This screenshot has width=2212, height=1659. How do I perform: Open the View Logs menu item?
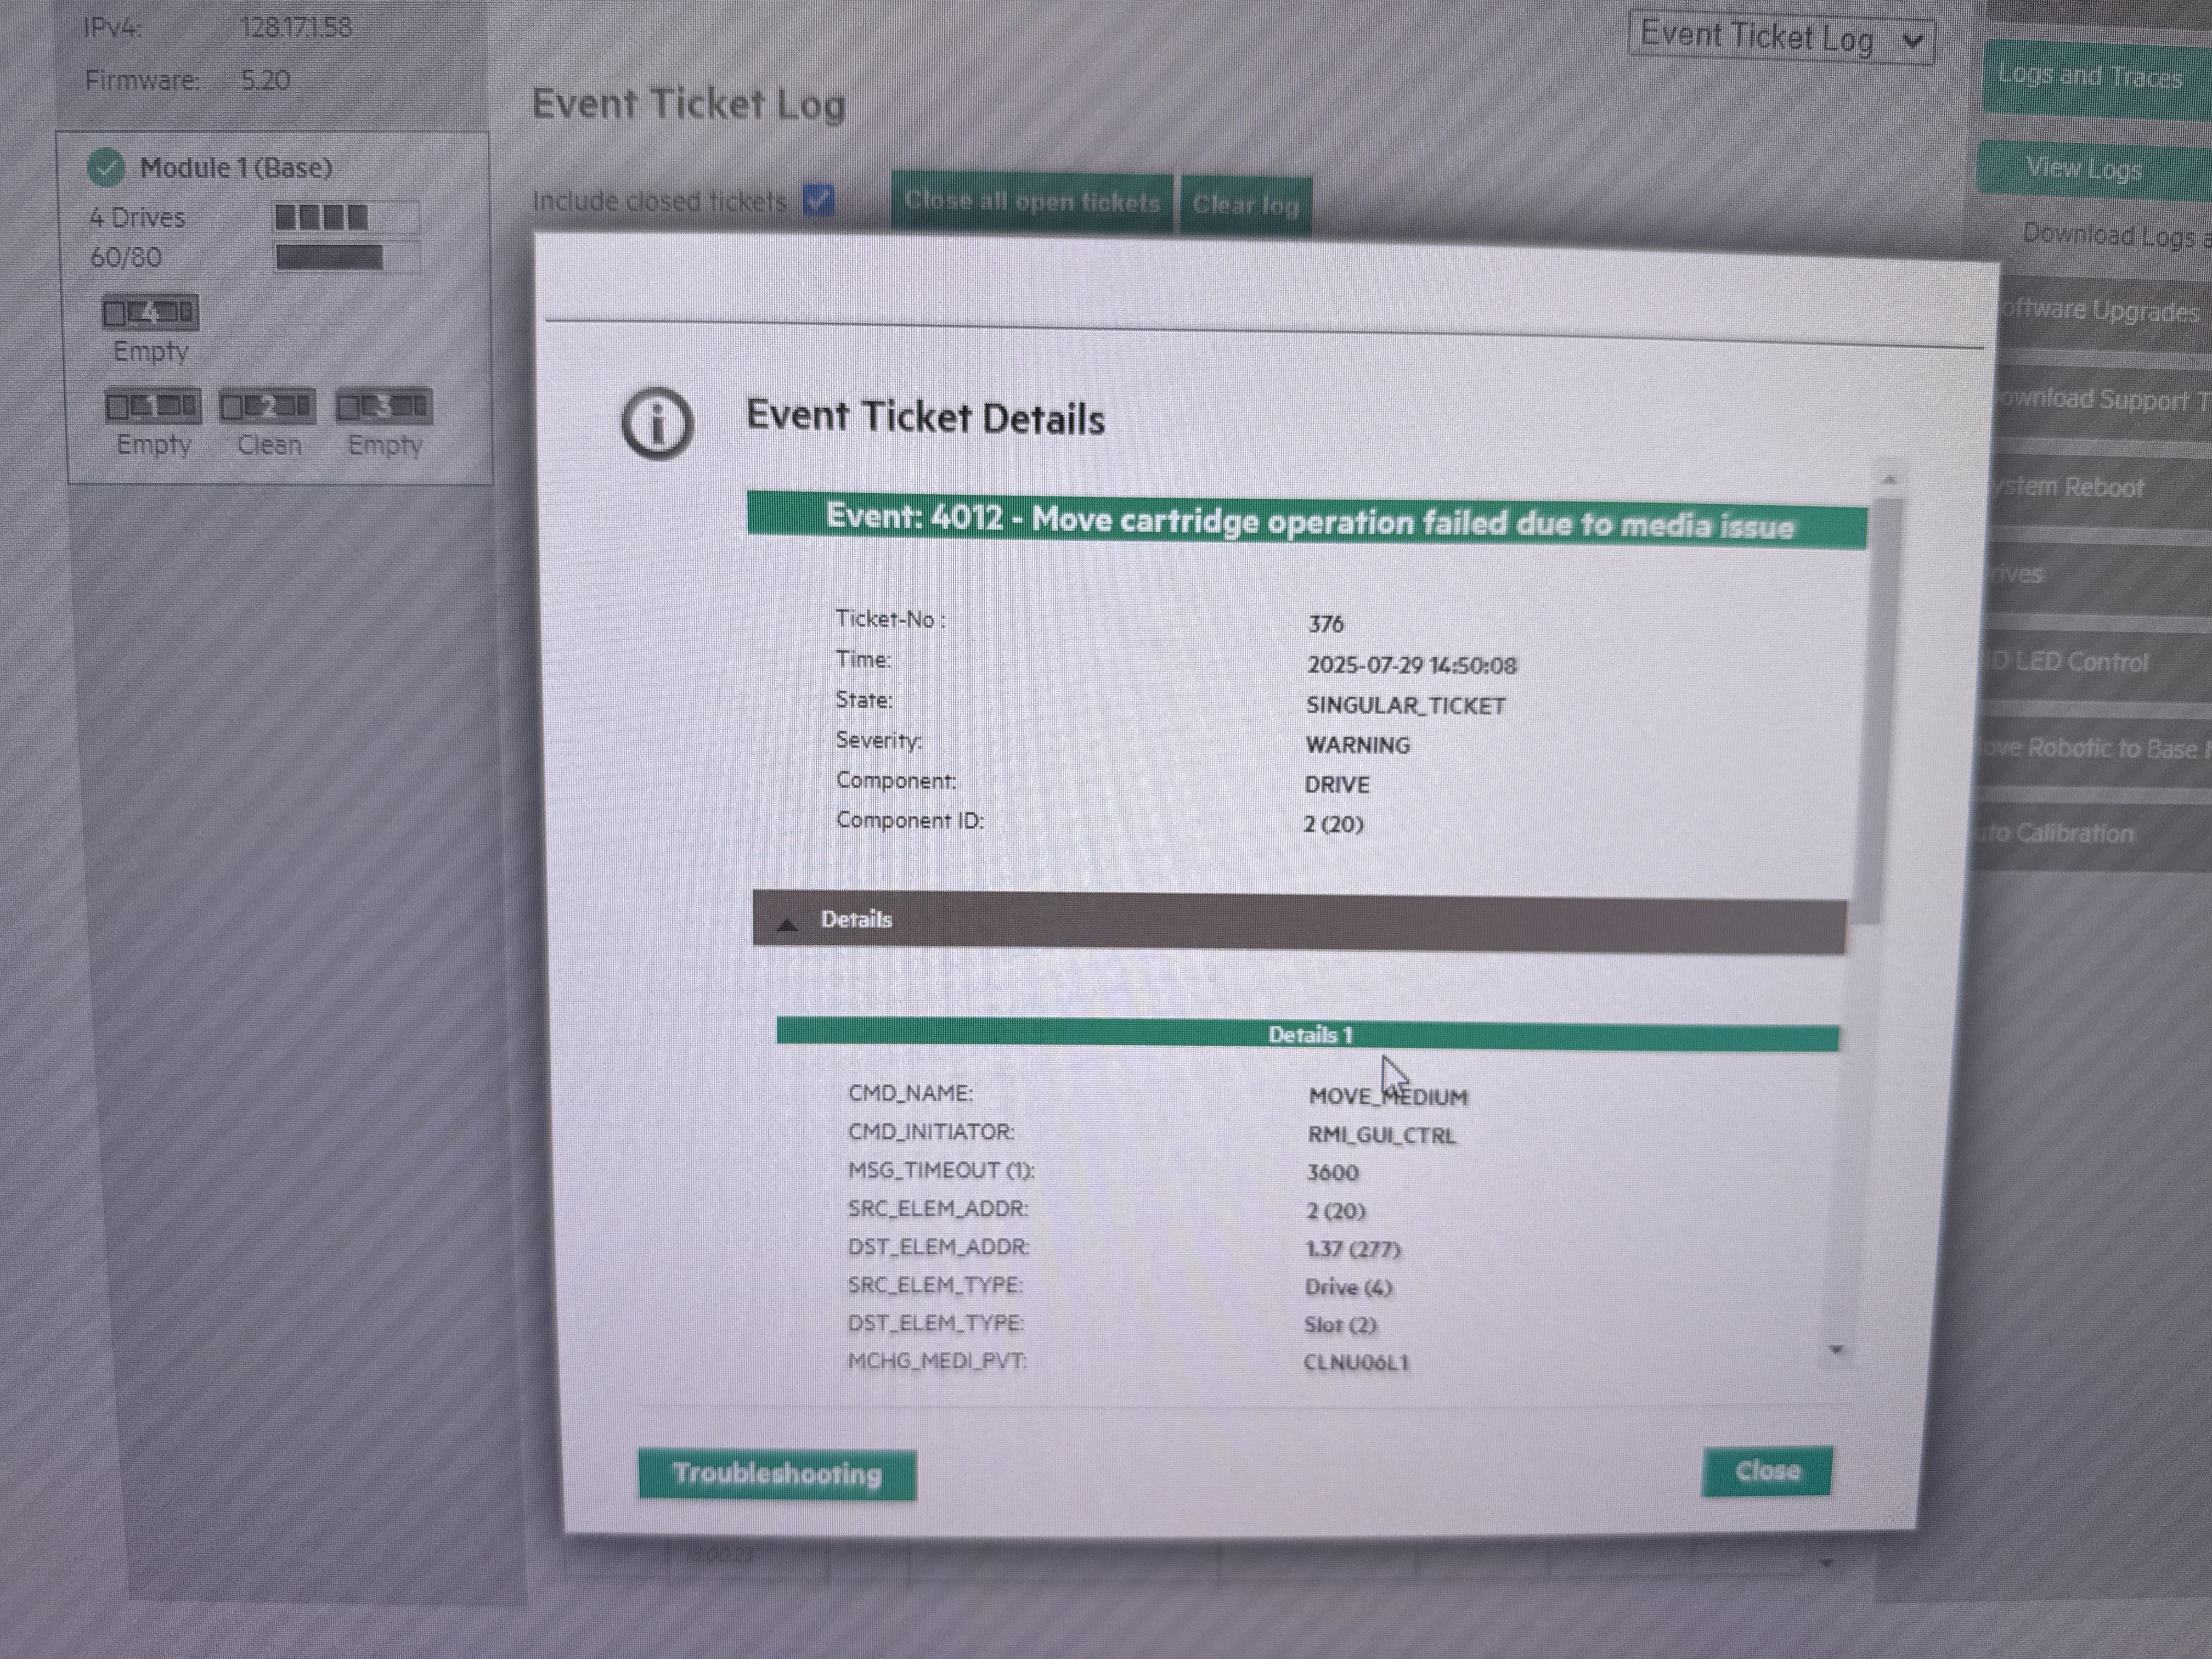pyautogui.click(x=2084, y=169)
